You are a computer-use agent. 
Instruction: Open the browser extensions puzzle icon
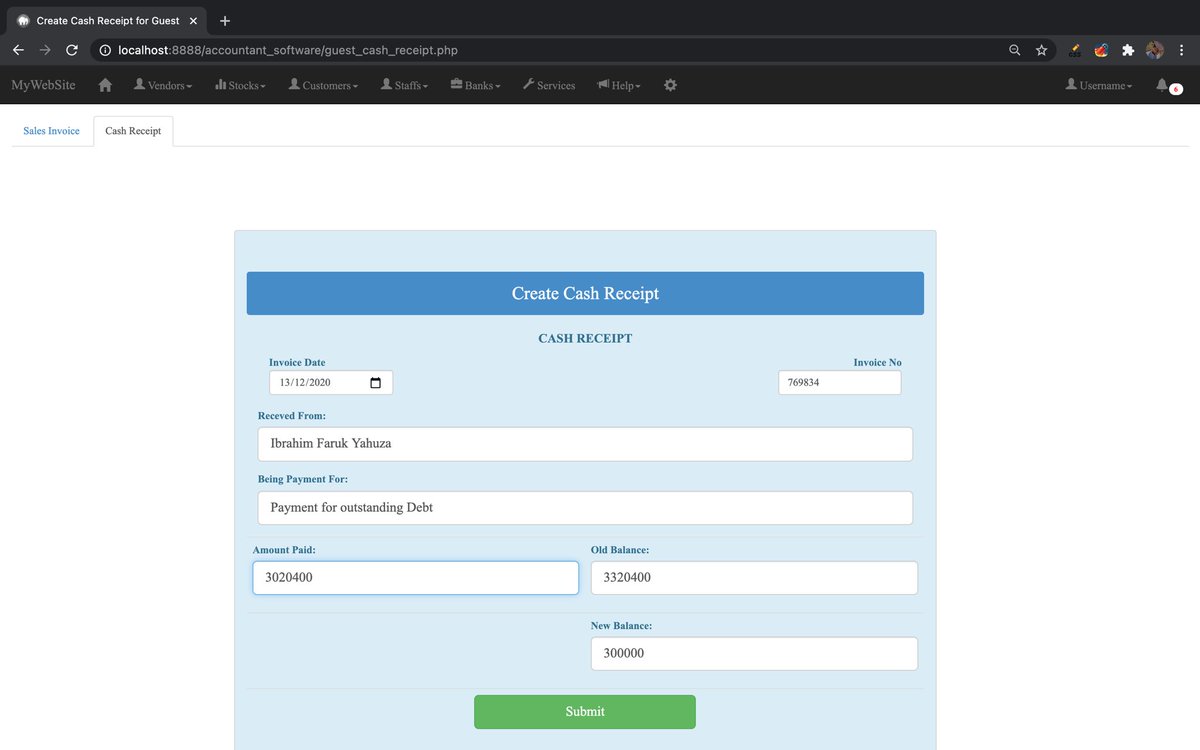coord(1128,49)
